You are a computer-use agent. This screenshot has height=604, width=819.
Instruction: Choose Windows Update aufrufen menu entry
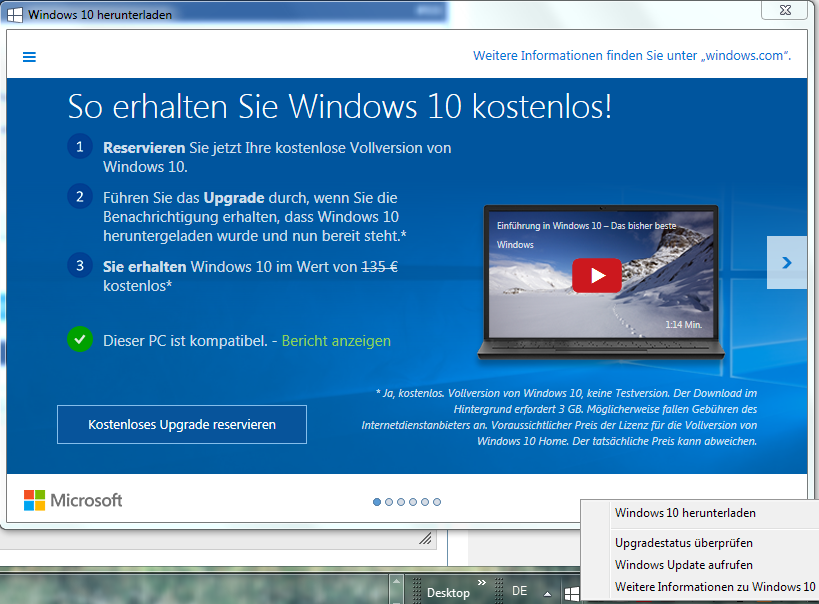(x=699, y=565)
